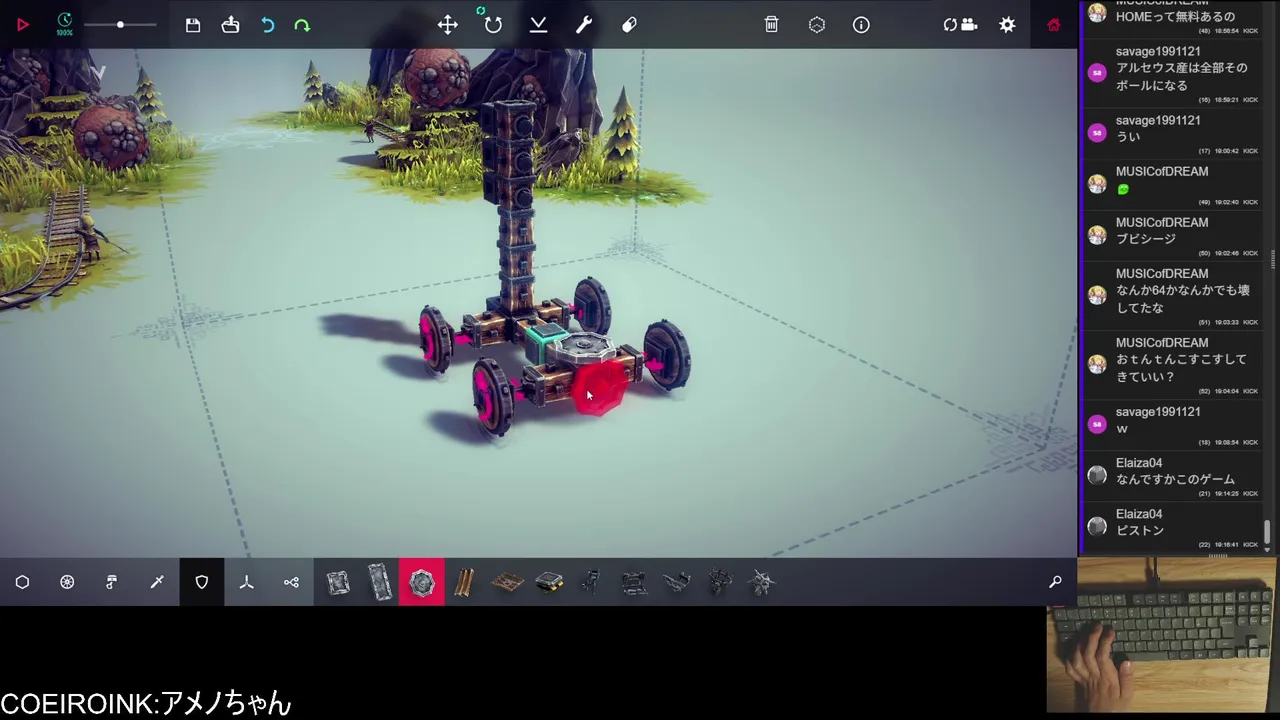Select the plow blade block
The image size is (1280, 720).
[677, 582]
